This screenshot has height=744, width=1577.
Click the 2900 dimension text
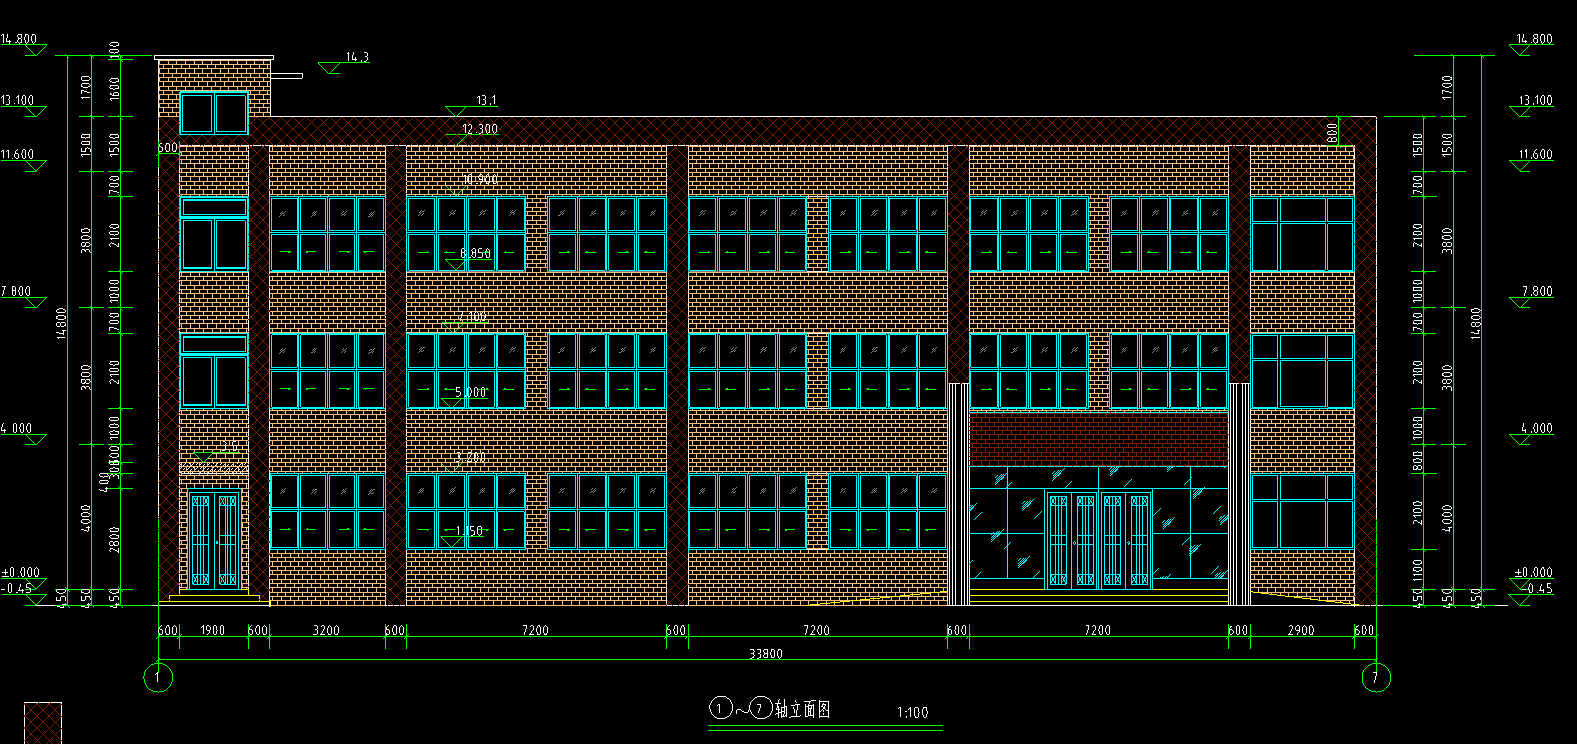pos(1300,630)
